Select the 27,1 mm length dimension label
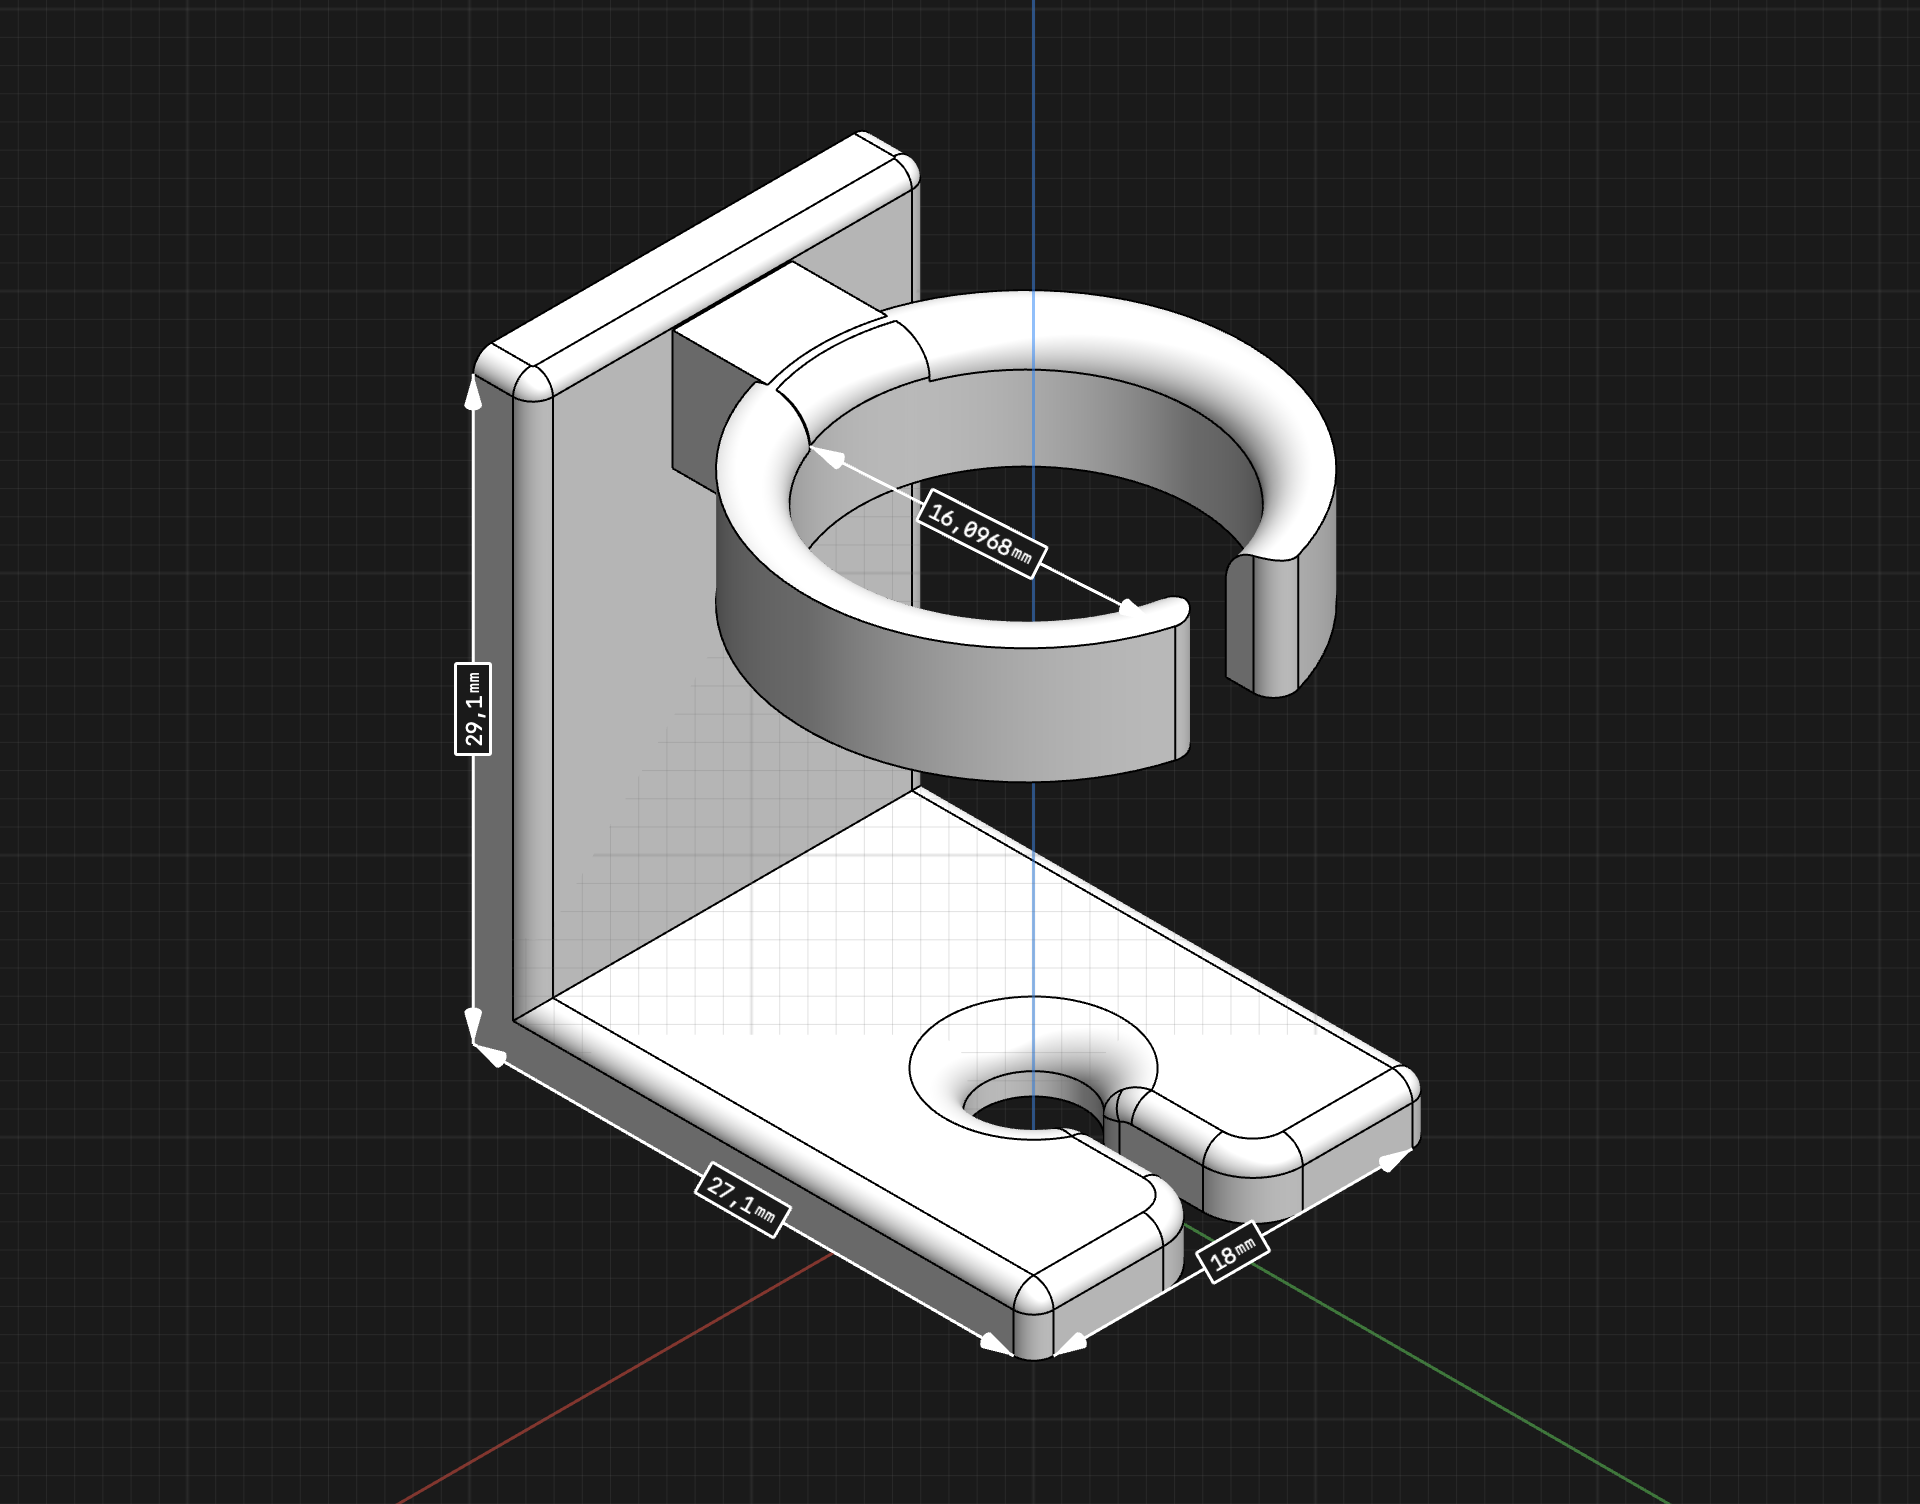 coord(742,1200)
